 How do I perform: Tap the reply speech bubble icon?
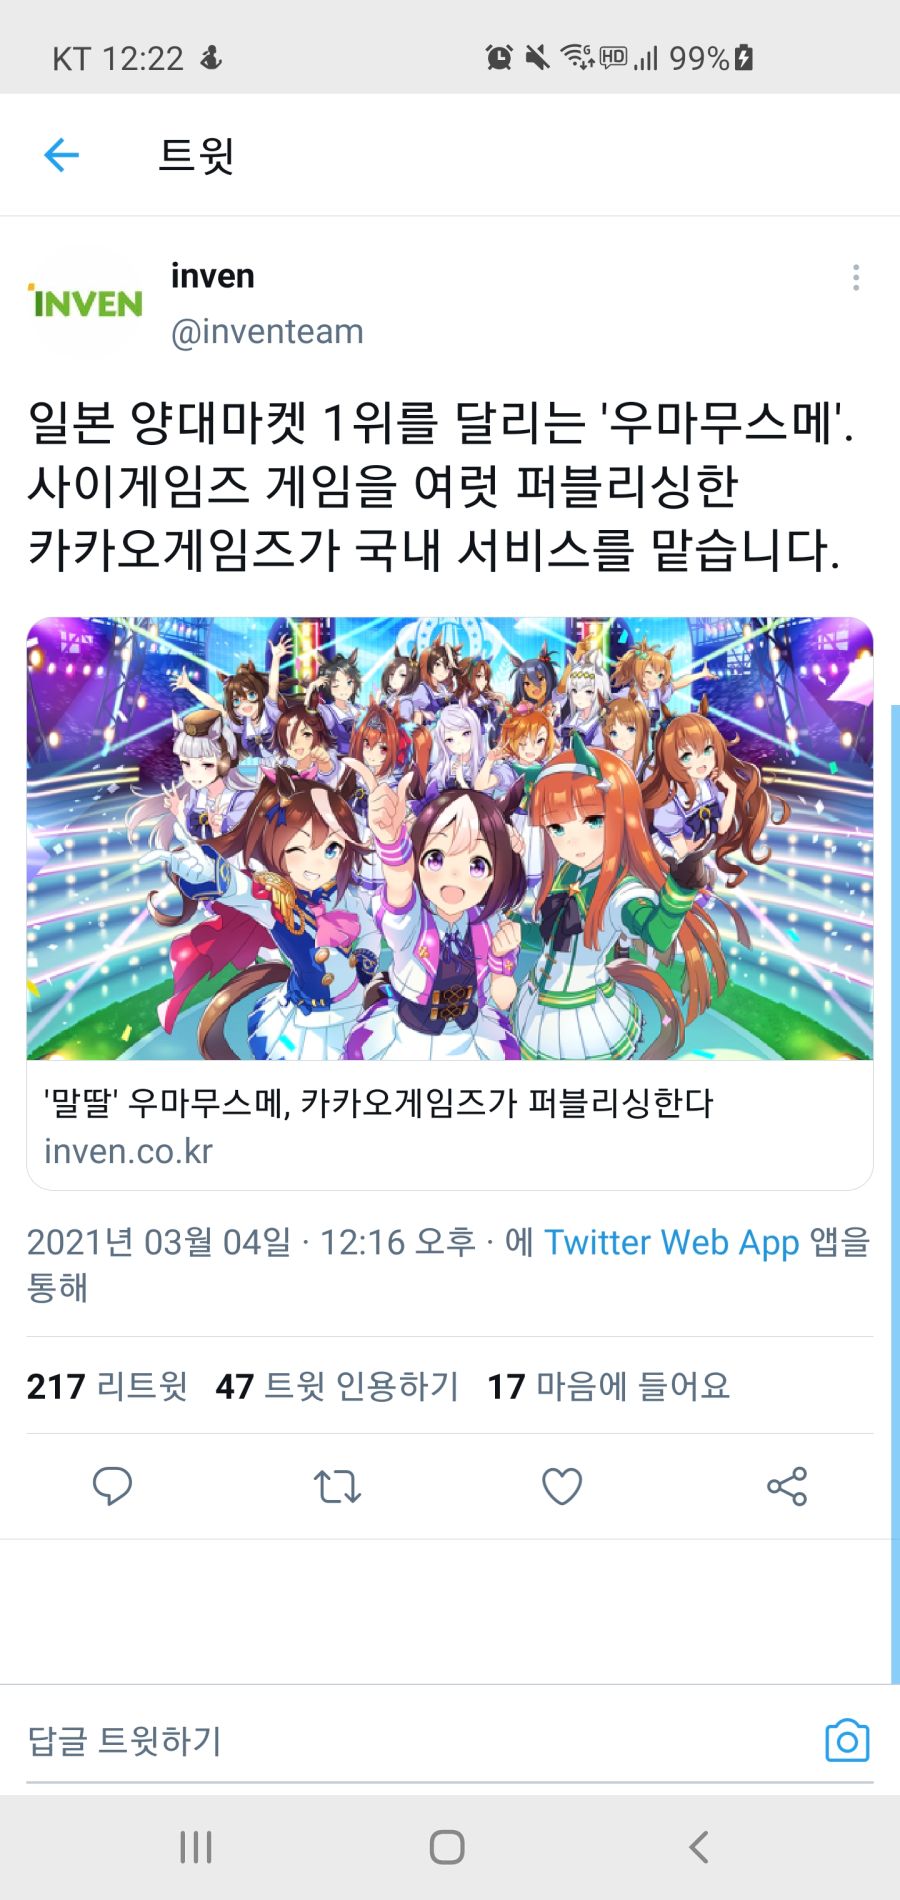(112, 1486)
